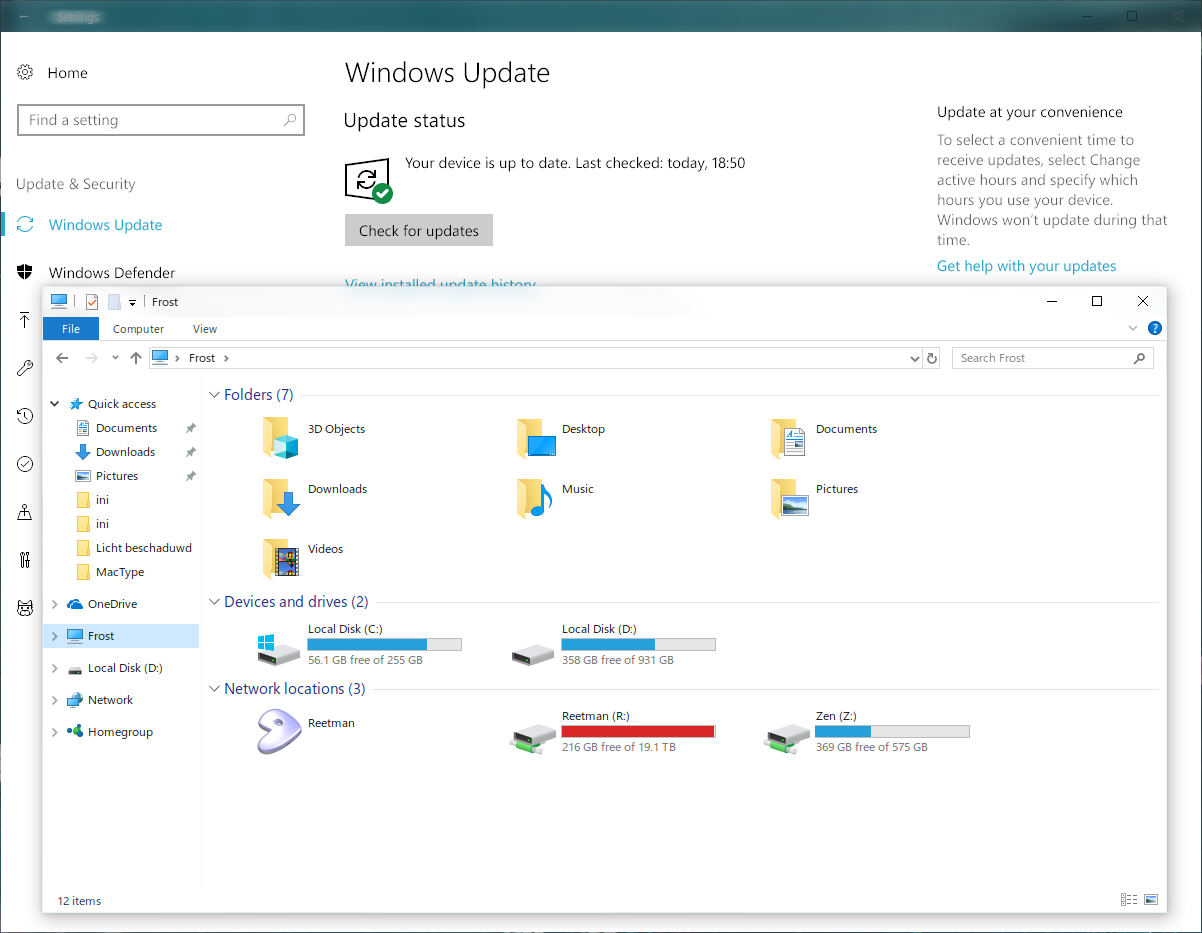Select Local Disk (D:) in navigation pane
The width and height of the screenshot is (1202, 933).
124,668
